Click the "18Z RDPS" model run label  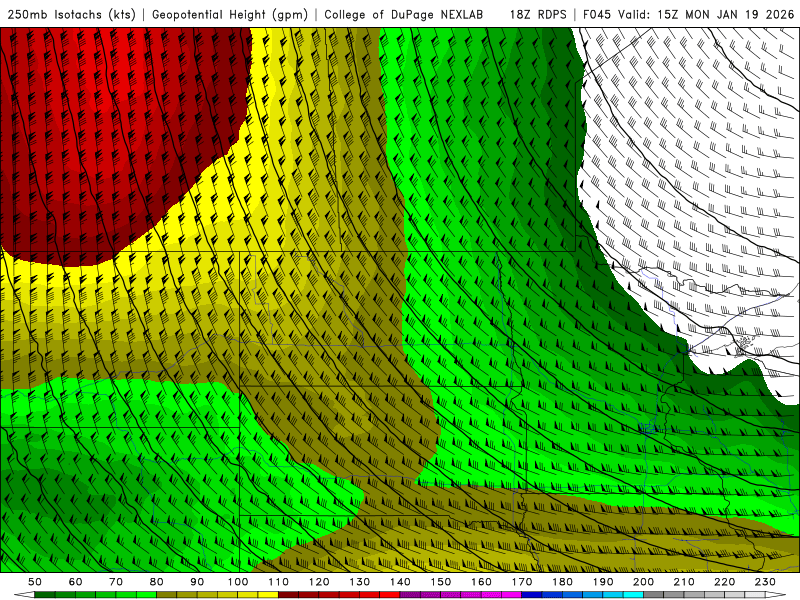538,15
